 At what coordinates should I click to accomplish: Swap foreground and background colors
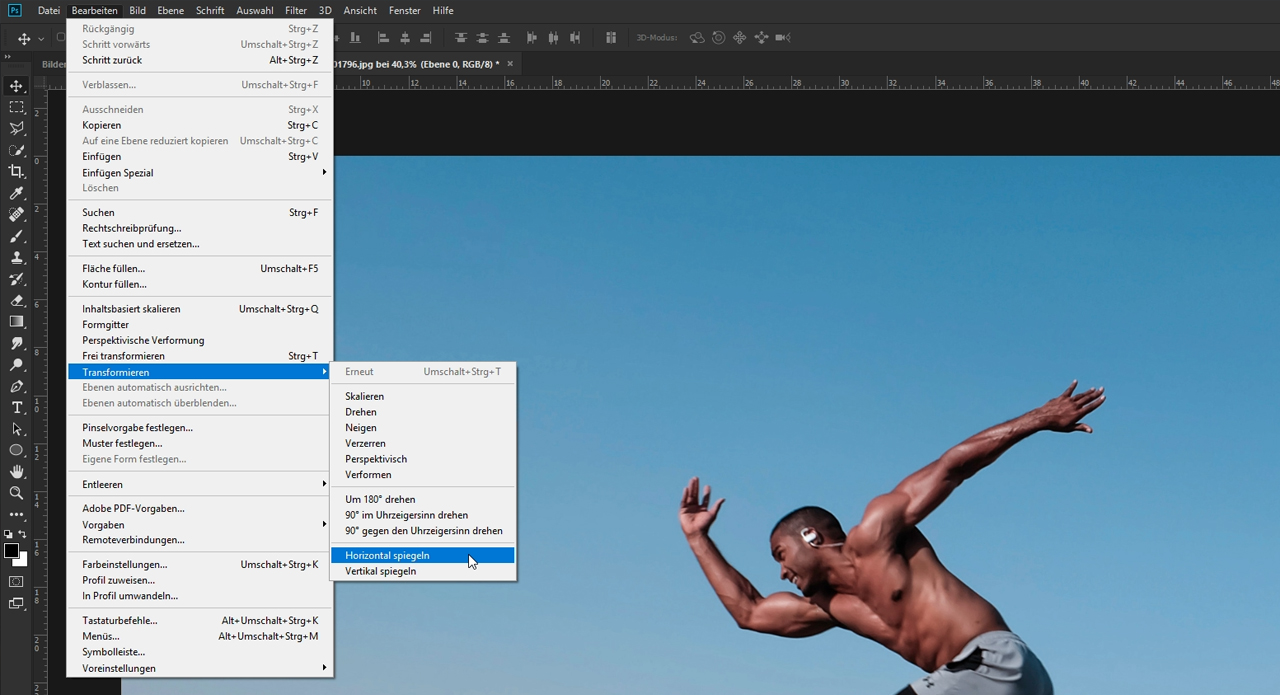22,535
